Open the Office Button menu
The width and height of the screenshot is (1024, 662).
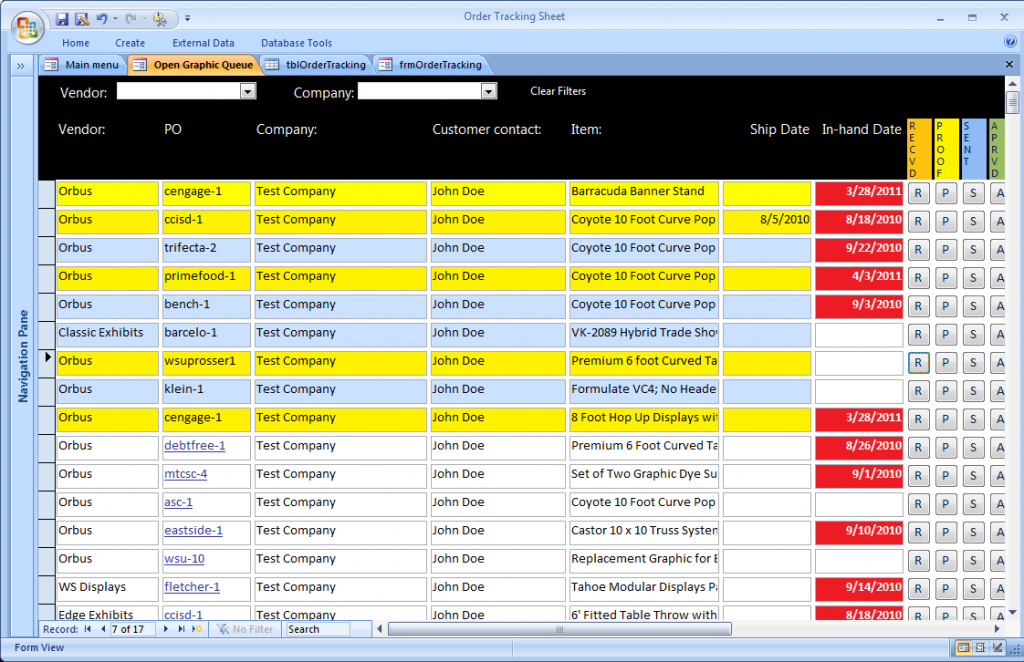pos(27,27)
